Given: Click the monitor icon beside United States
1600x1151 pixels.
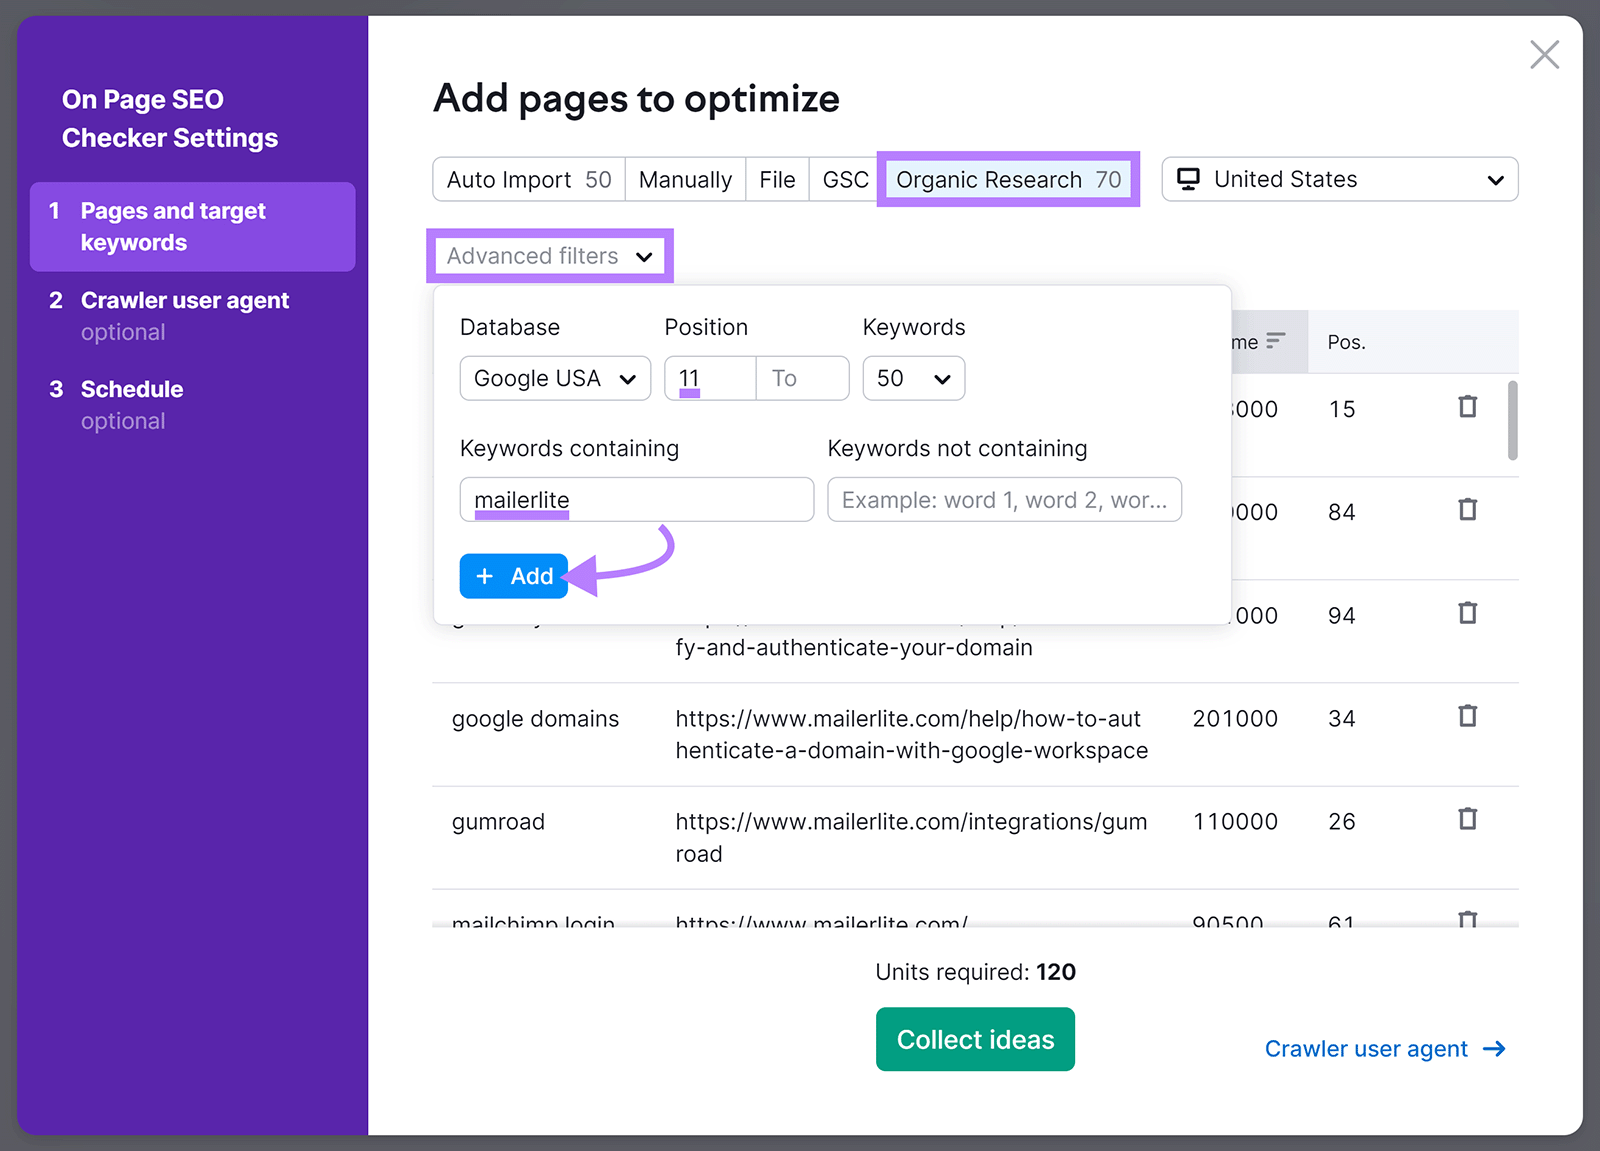Looking at the screenshot, I should click(1189, 178).
